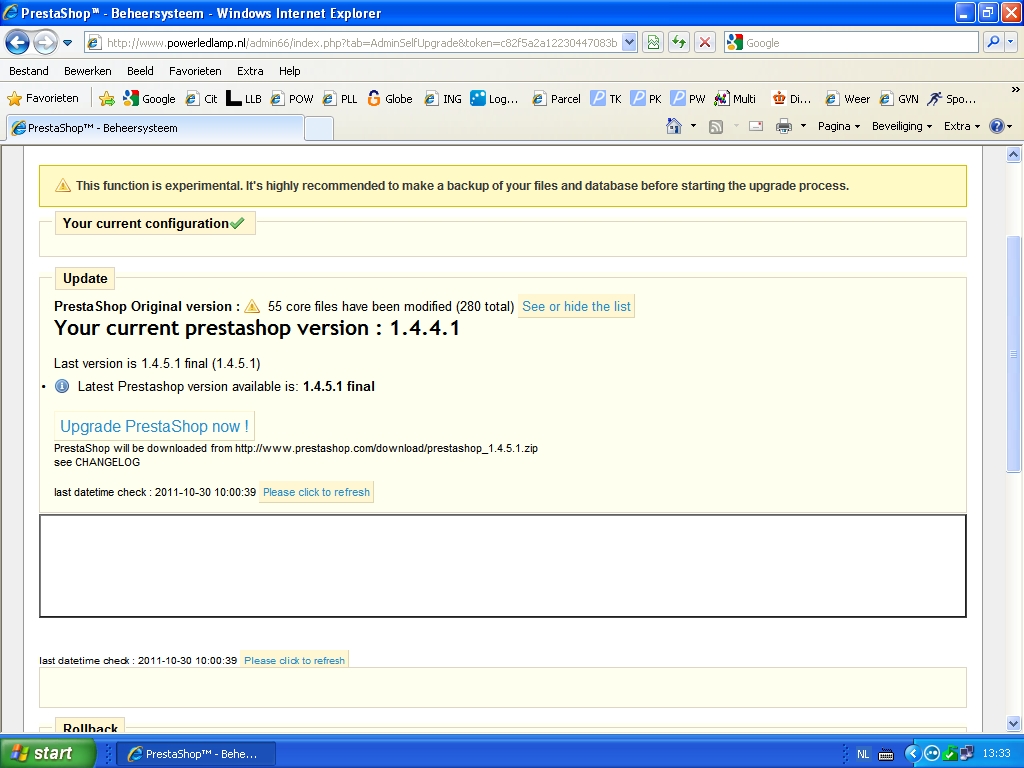The image size is (1024, 768).
Task: Click the Google search box
Action: click(859, 43)
